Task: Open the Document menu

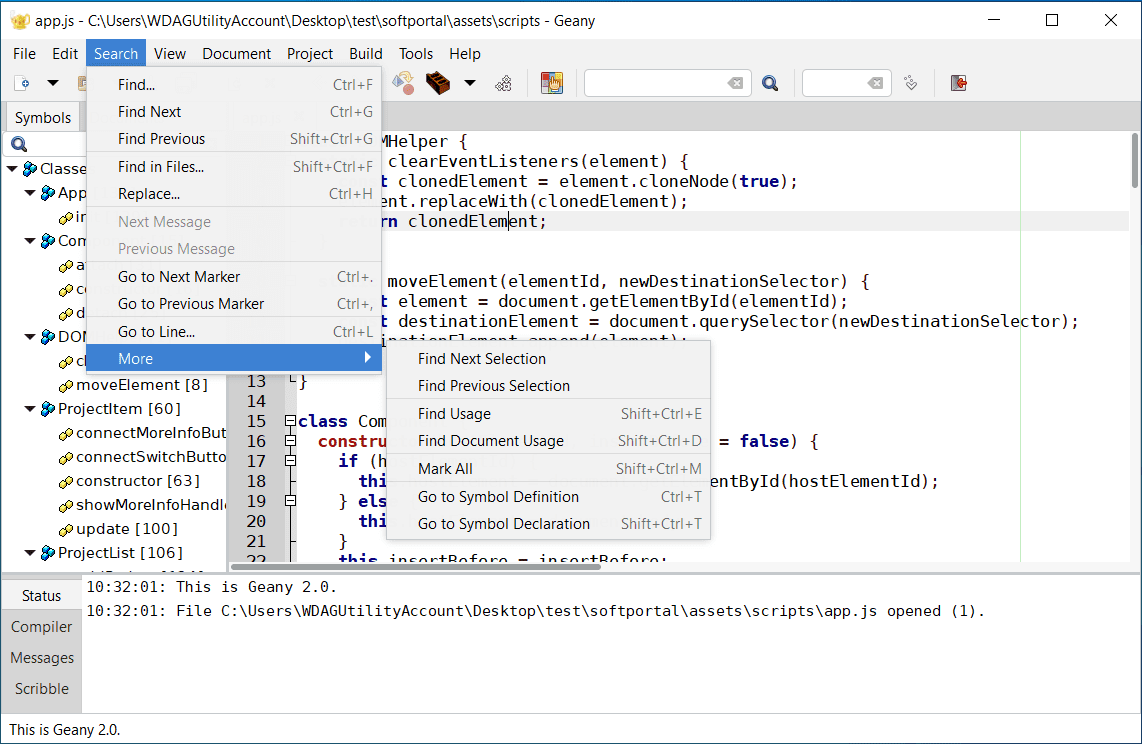Action: pyautogui.click(x=237, y=54)
